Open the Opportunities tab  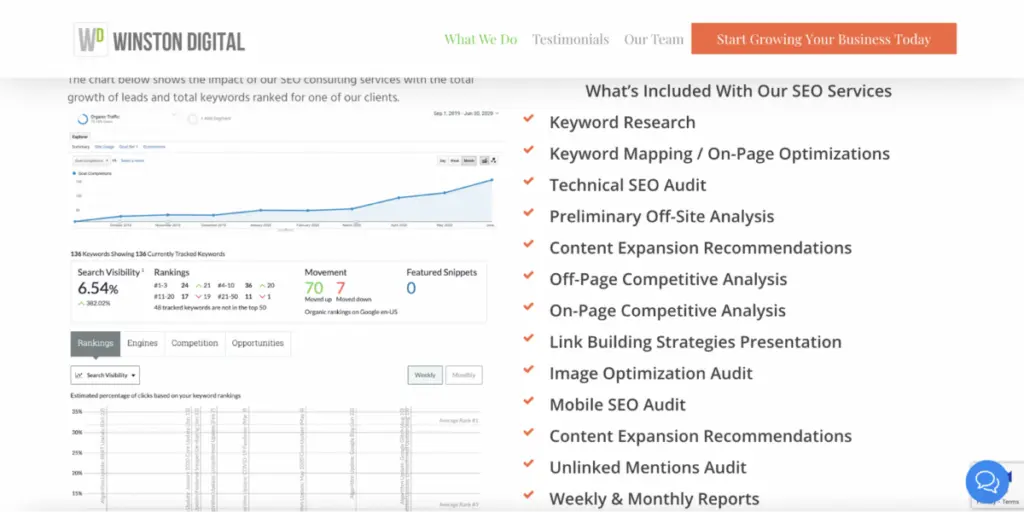257,343
